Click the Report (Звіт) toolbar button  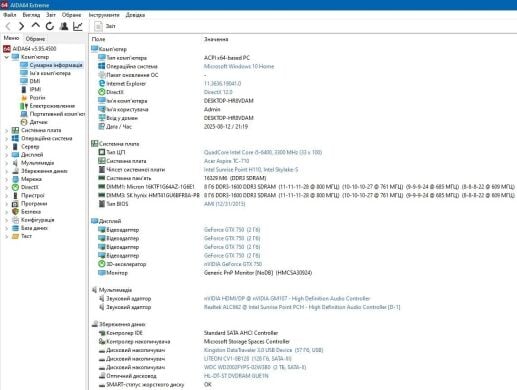(105, 26)
